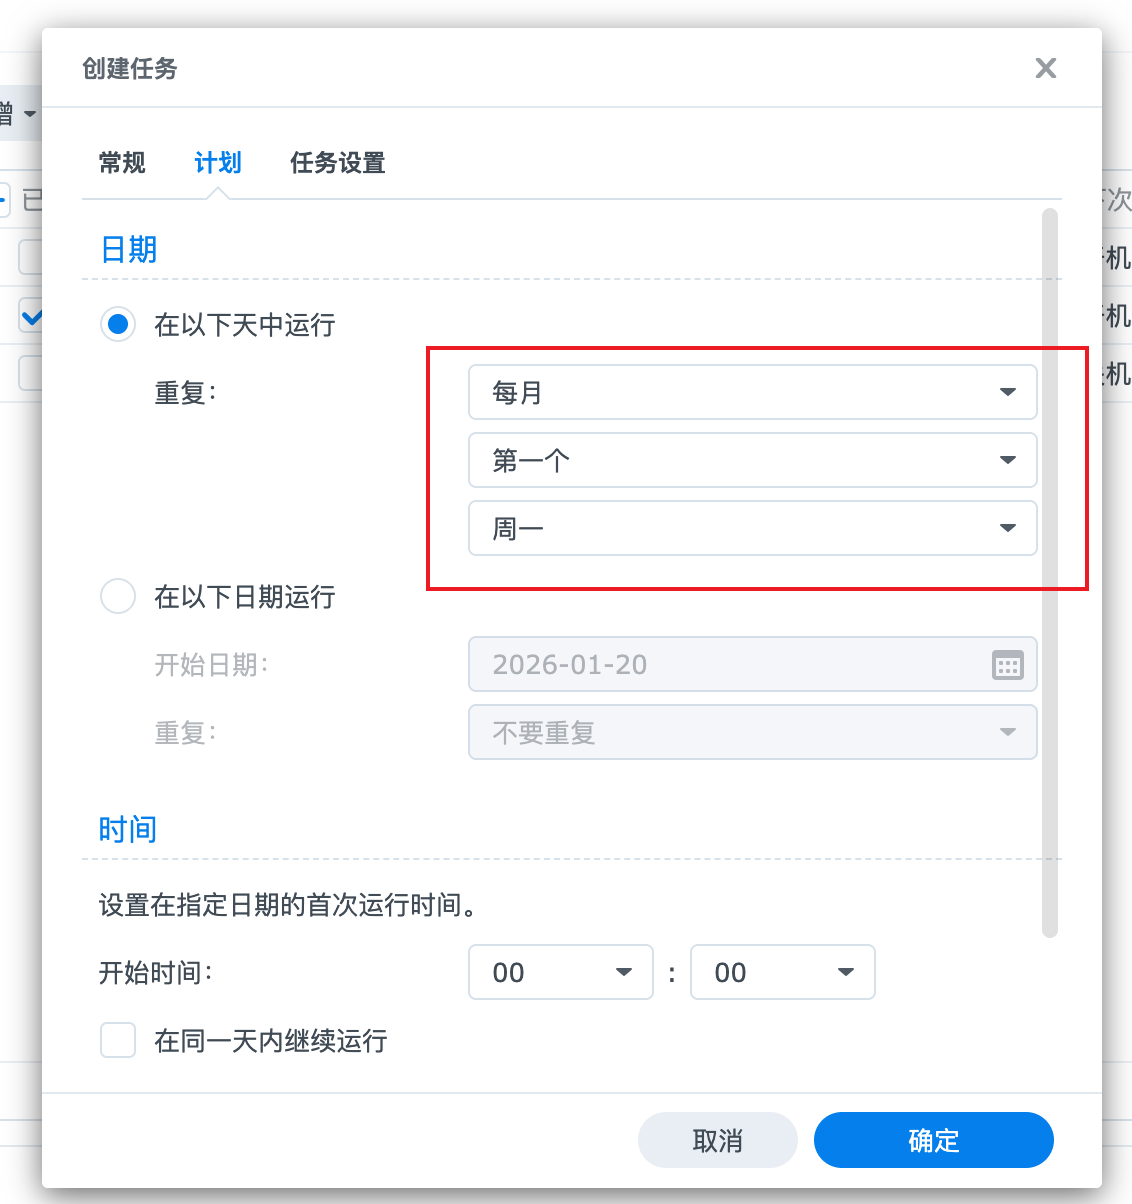
Task: Click the calendar icon in start date field
Action: pos(1007,665)
